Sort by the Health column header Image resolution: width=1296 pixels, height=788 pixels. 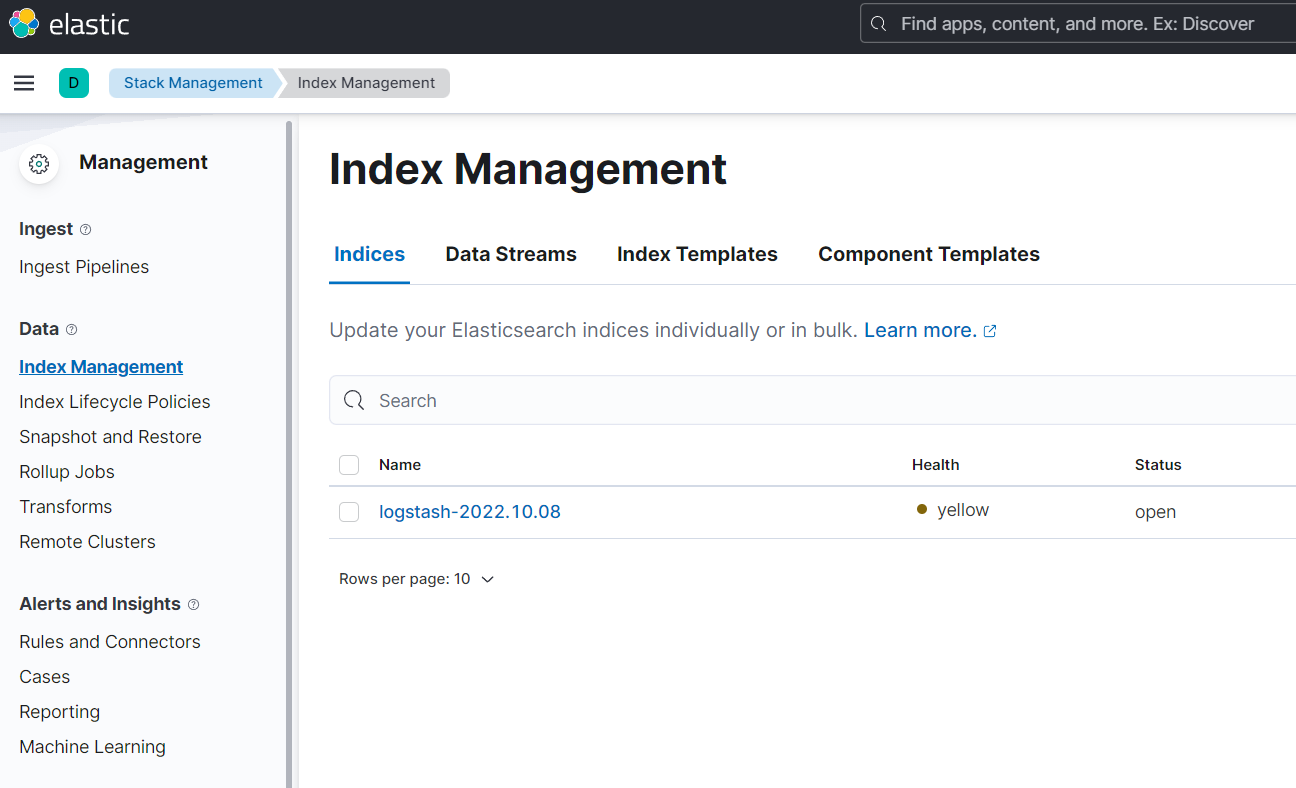(x=936, y=465)
